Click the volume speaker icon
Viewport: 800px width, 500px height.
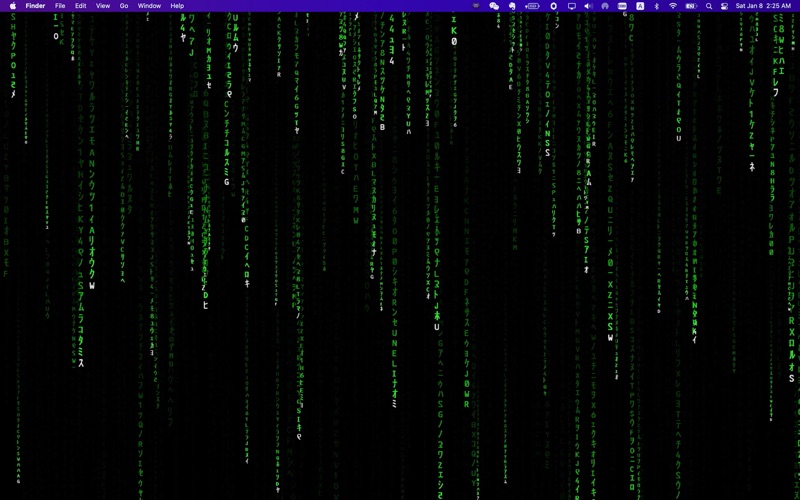(588, 6)
